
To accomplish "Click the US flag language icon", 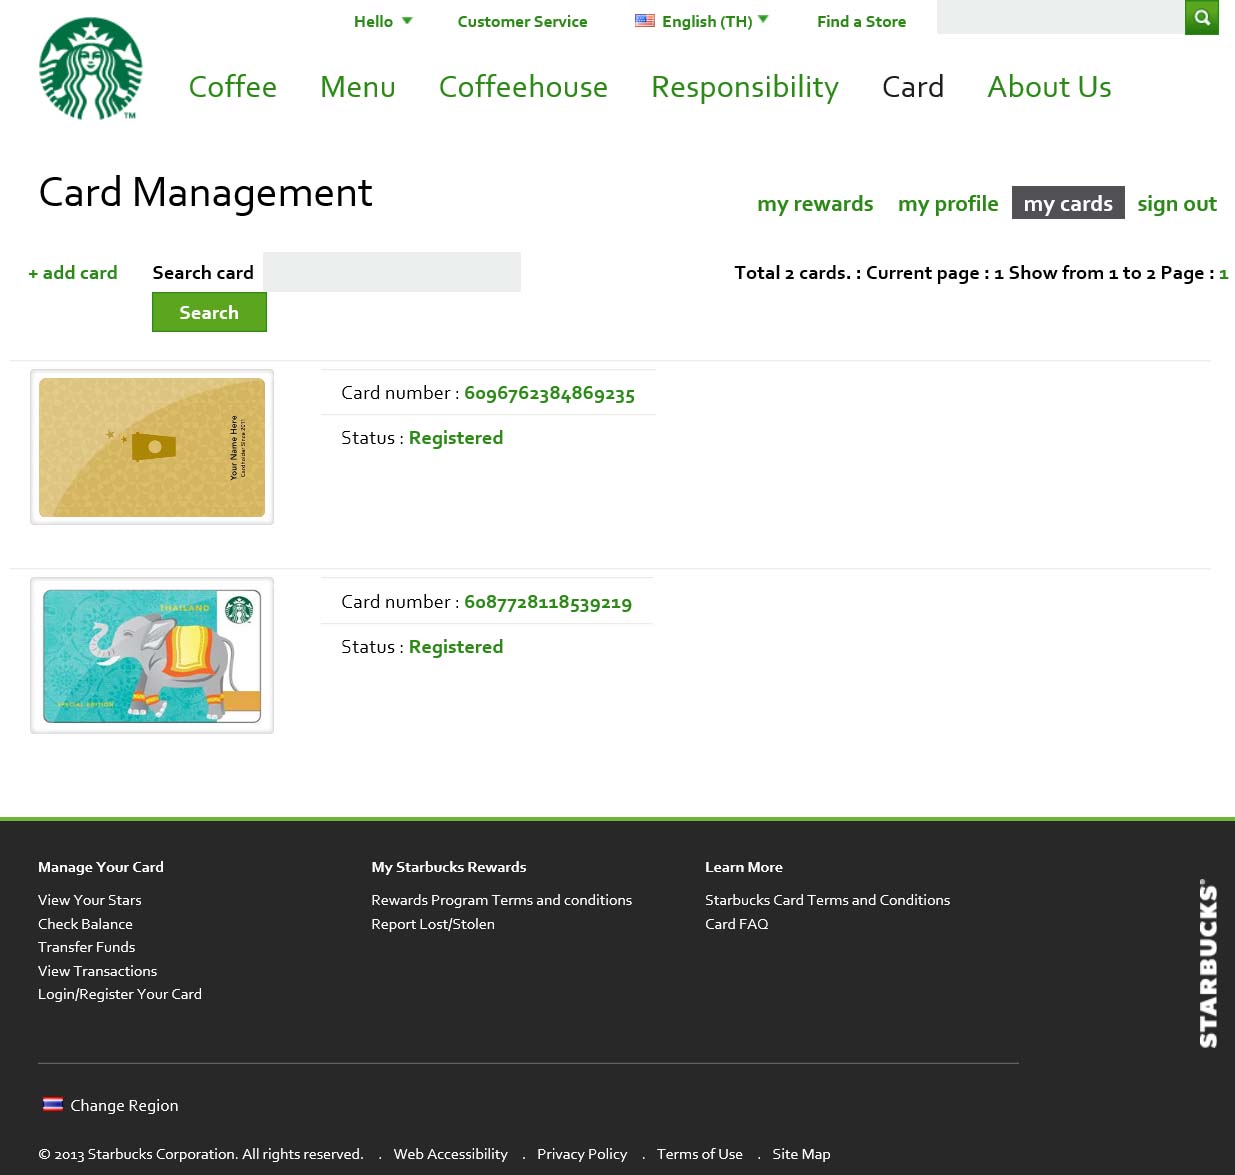I will click(645, 20).
